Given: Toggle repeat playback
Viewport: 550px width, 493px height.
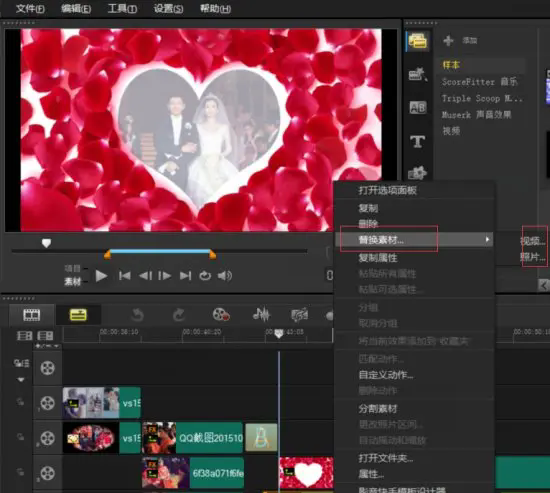Looking at the screenshot, I should [205, 276].
